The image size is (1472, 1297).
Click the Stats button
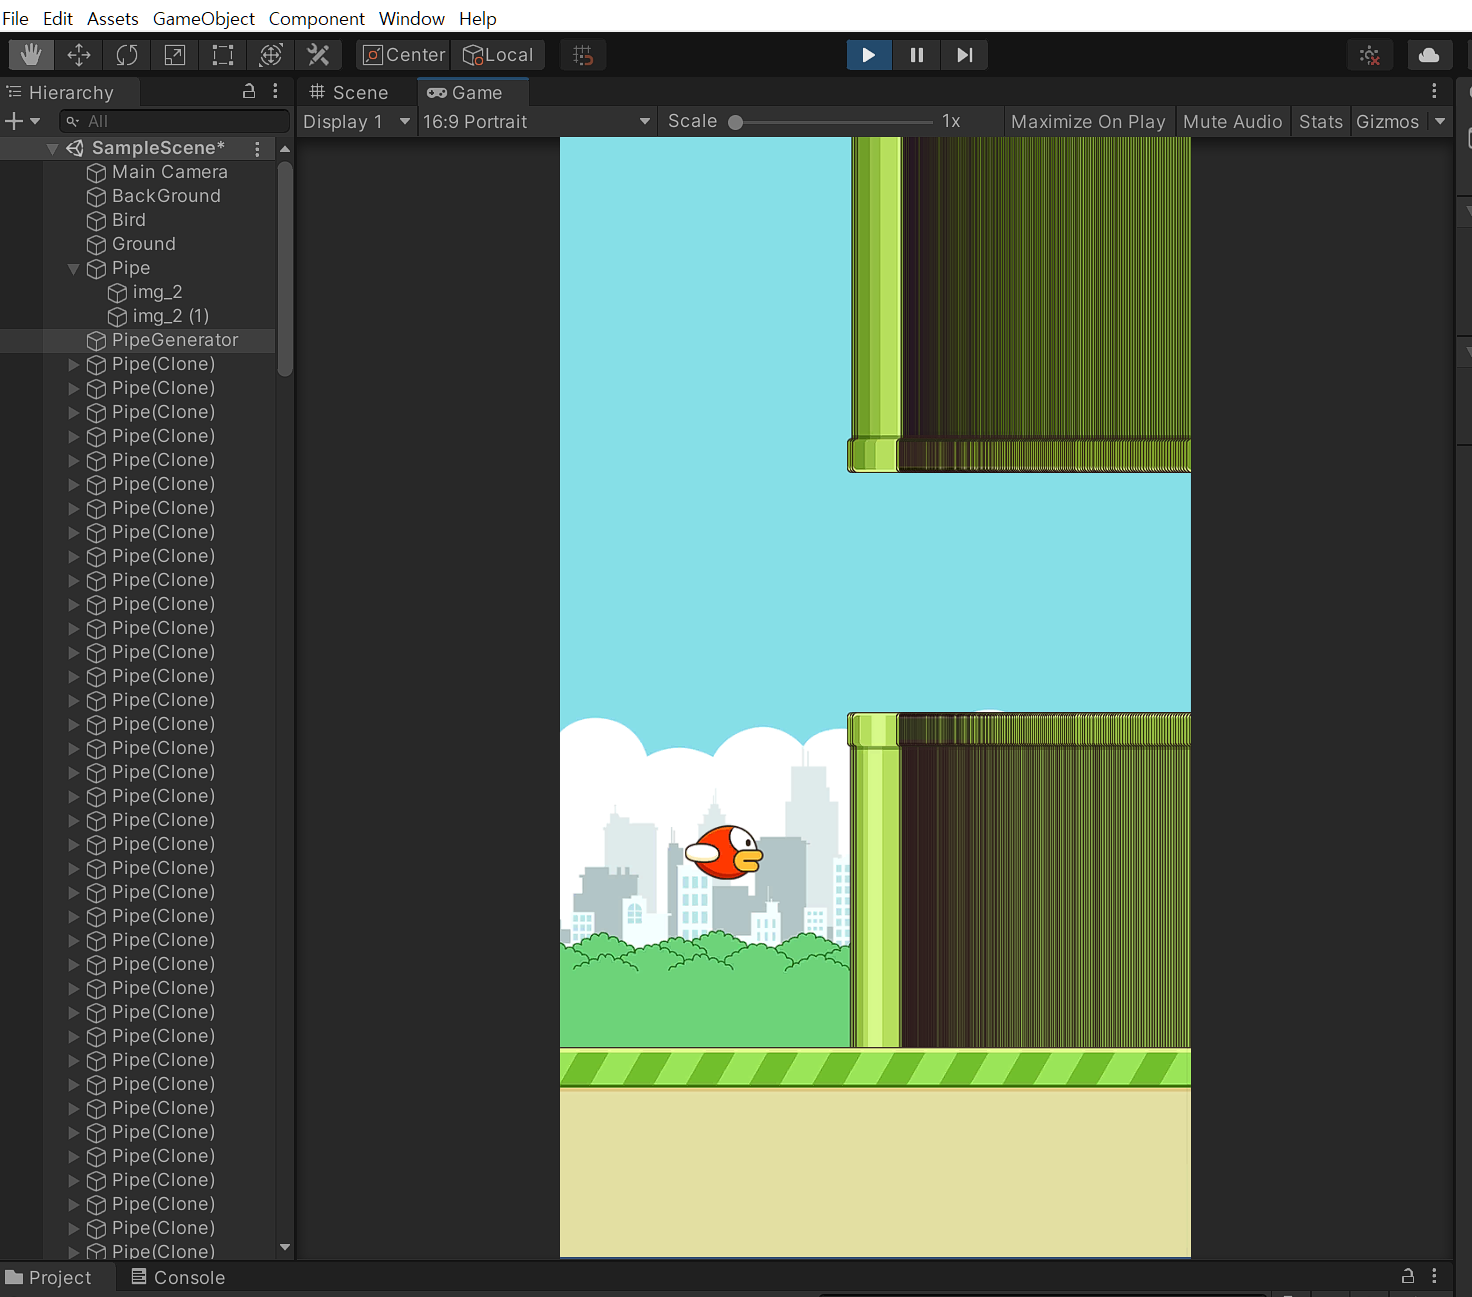1320,121
